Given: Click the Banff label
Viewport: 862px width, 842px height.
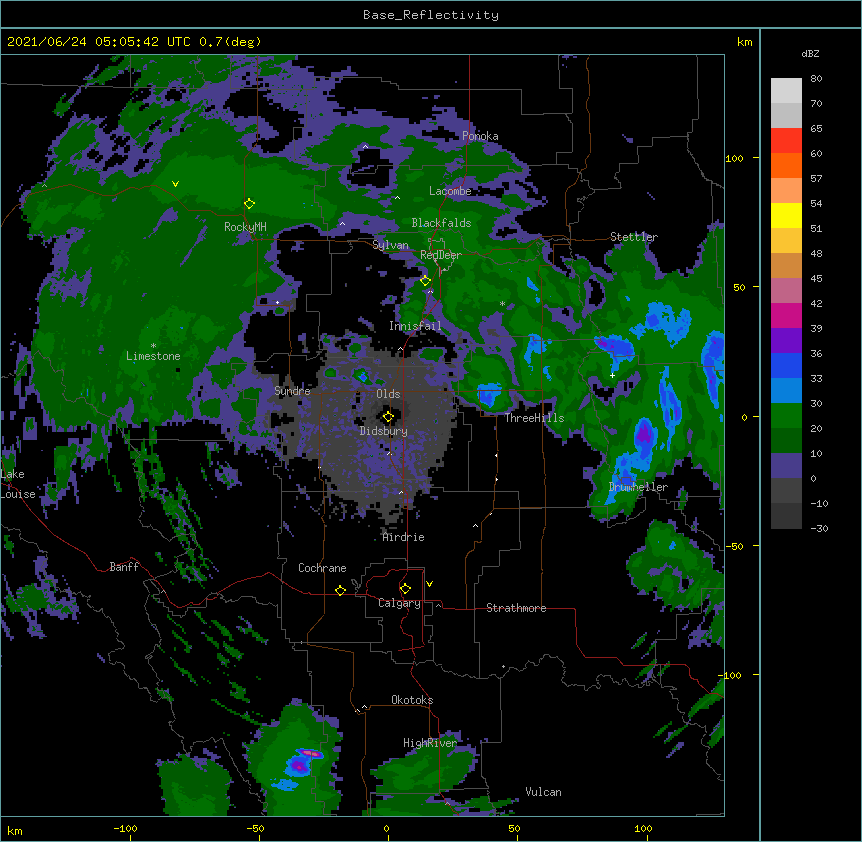Looking at the screenshot, I should [124, 567].
